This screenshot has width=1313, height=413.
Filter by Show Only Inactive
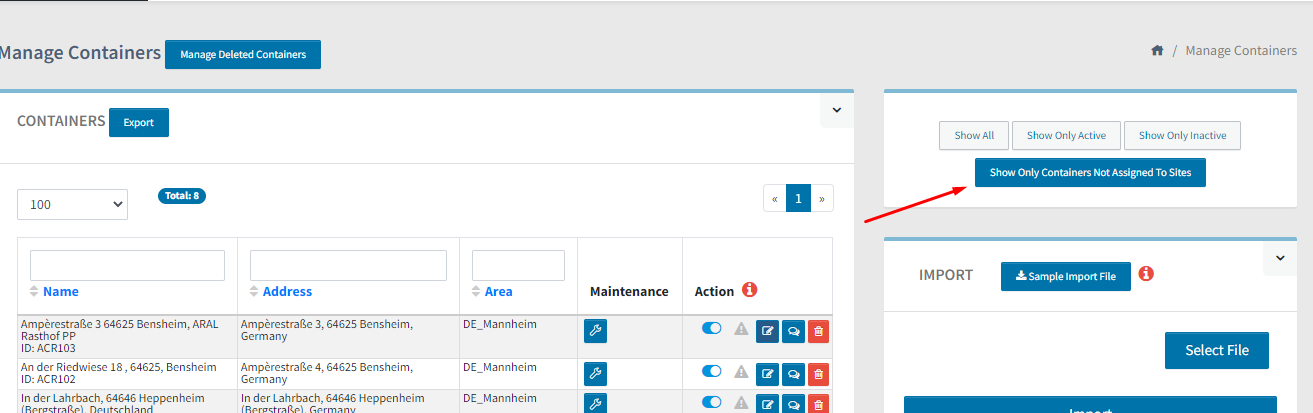(1182, 135)
